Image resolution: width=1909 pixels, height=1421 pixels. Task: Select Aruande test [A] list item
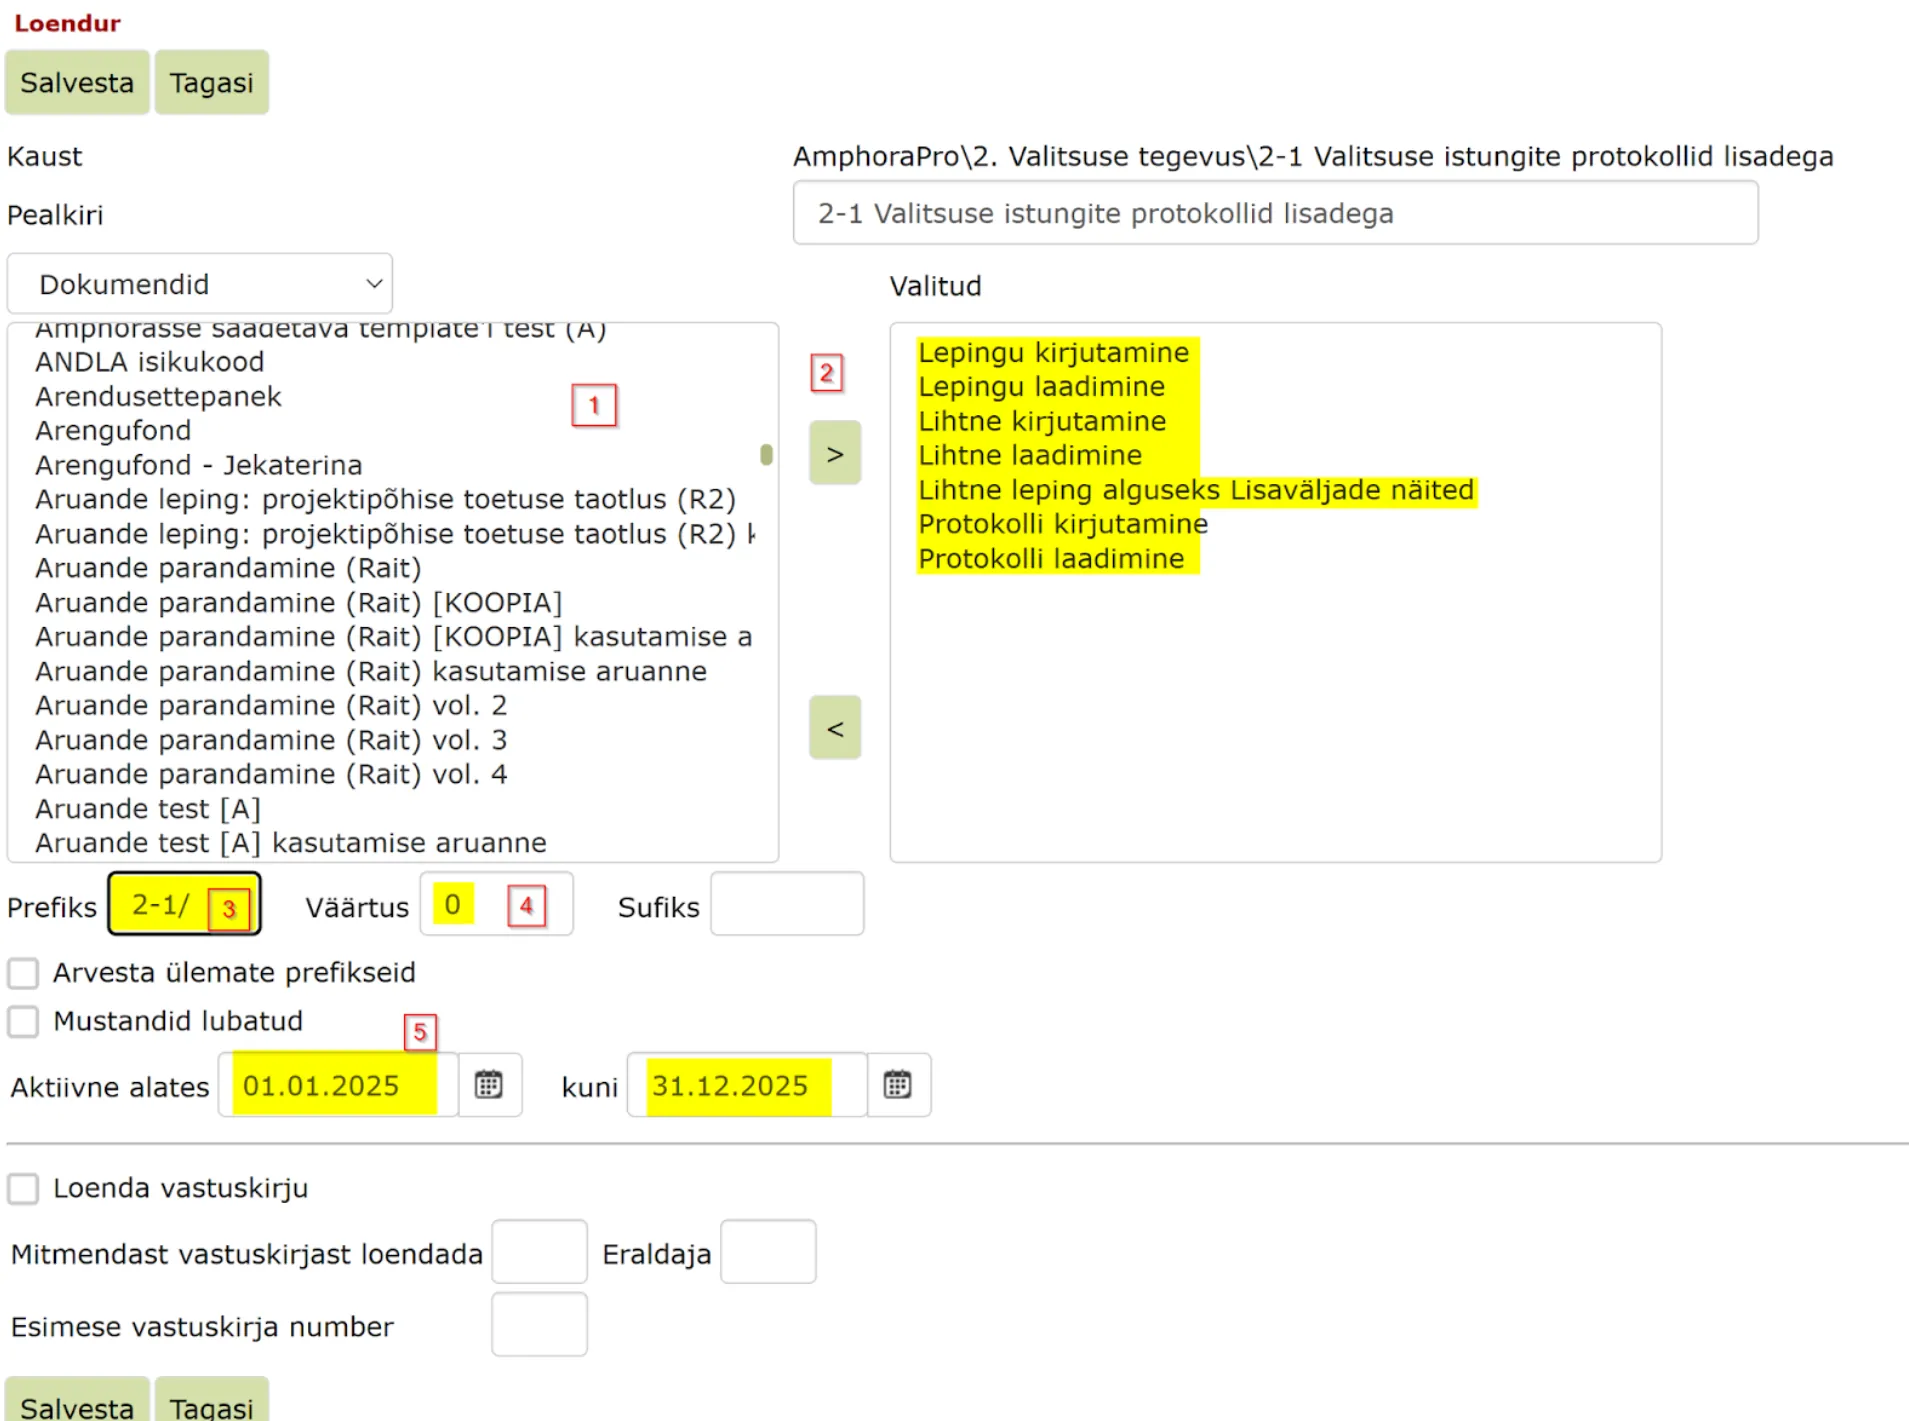point(148,808)
